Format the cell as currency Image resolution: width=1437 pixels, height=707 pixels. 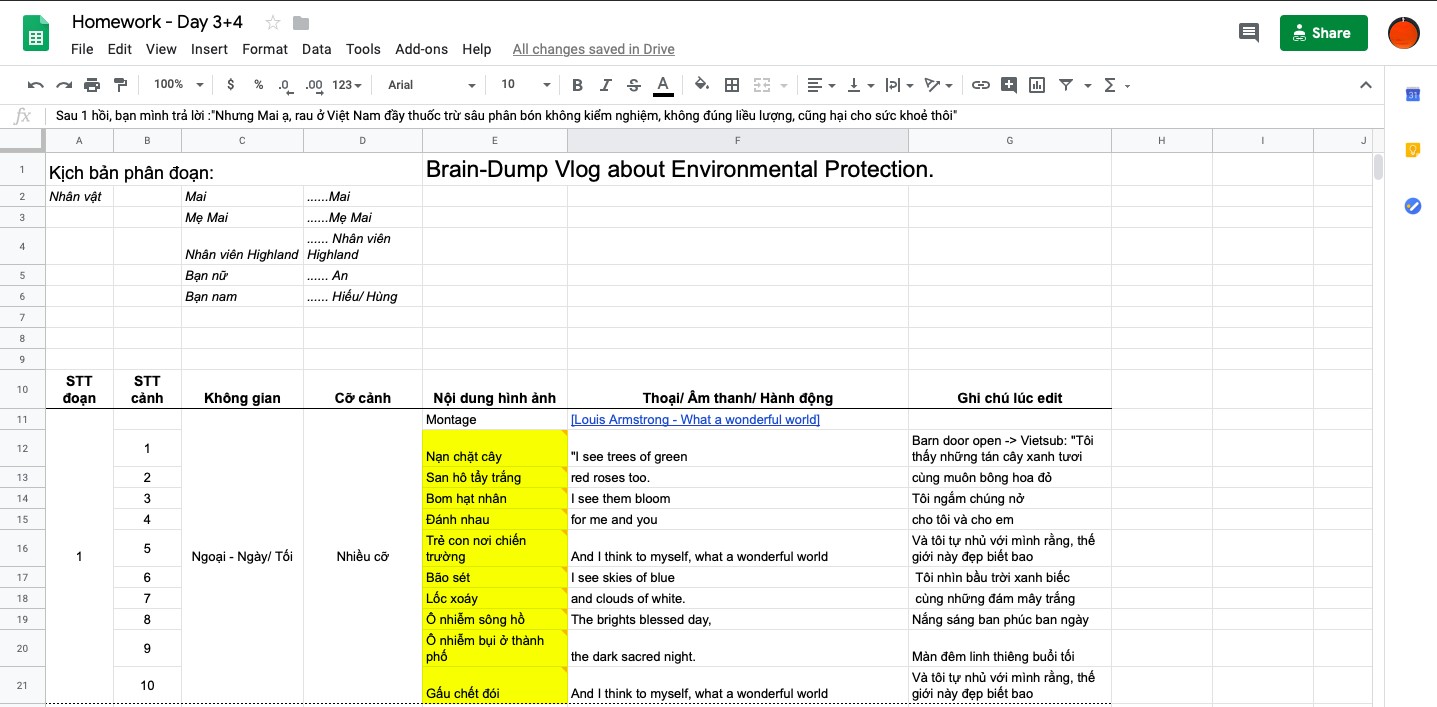point(231,85)
